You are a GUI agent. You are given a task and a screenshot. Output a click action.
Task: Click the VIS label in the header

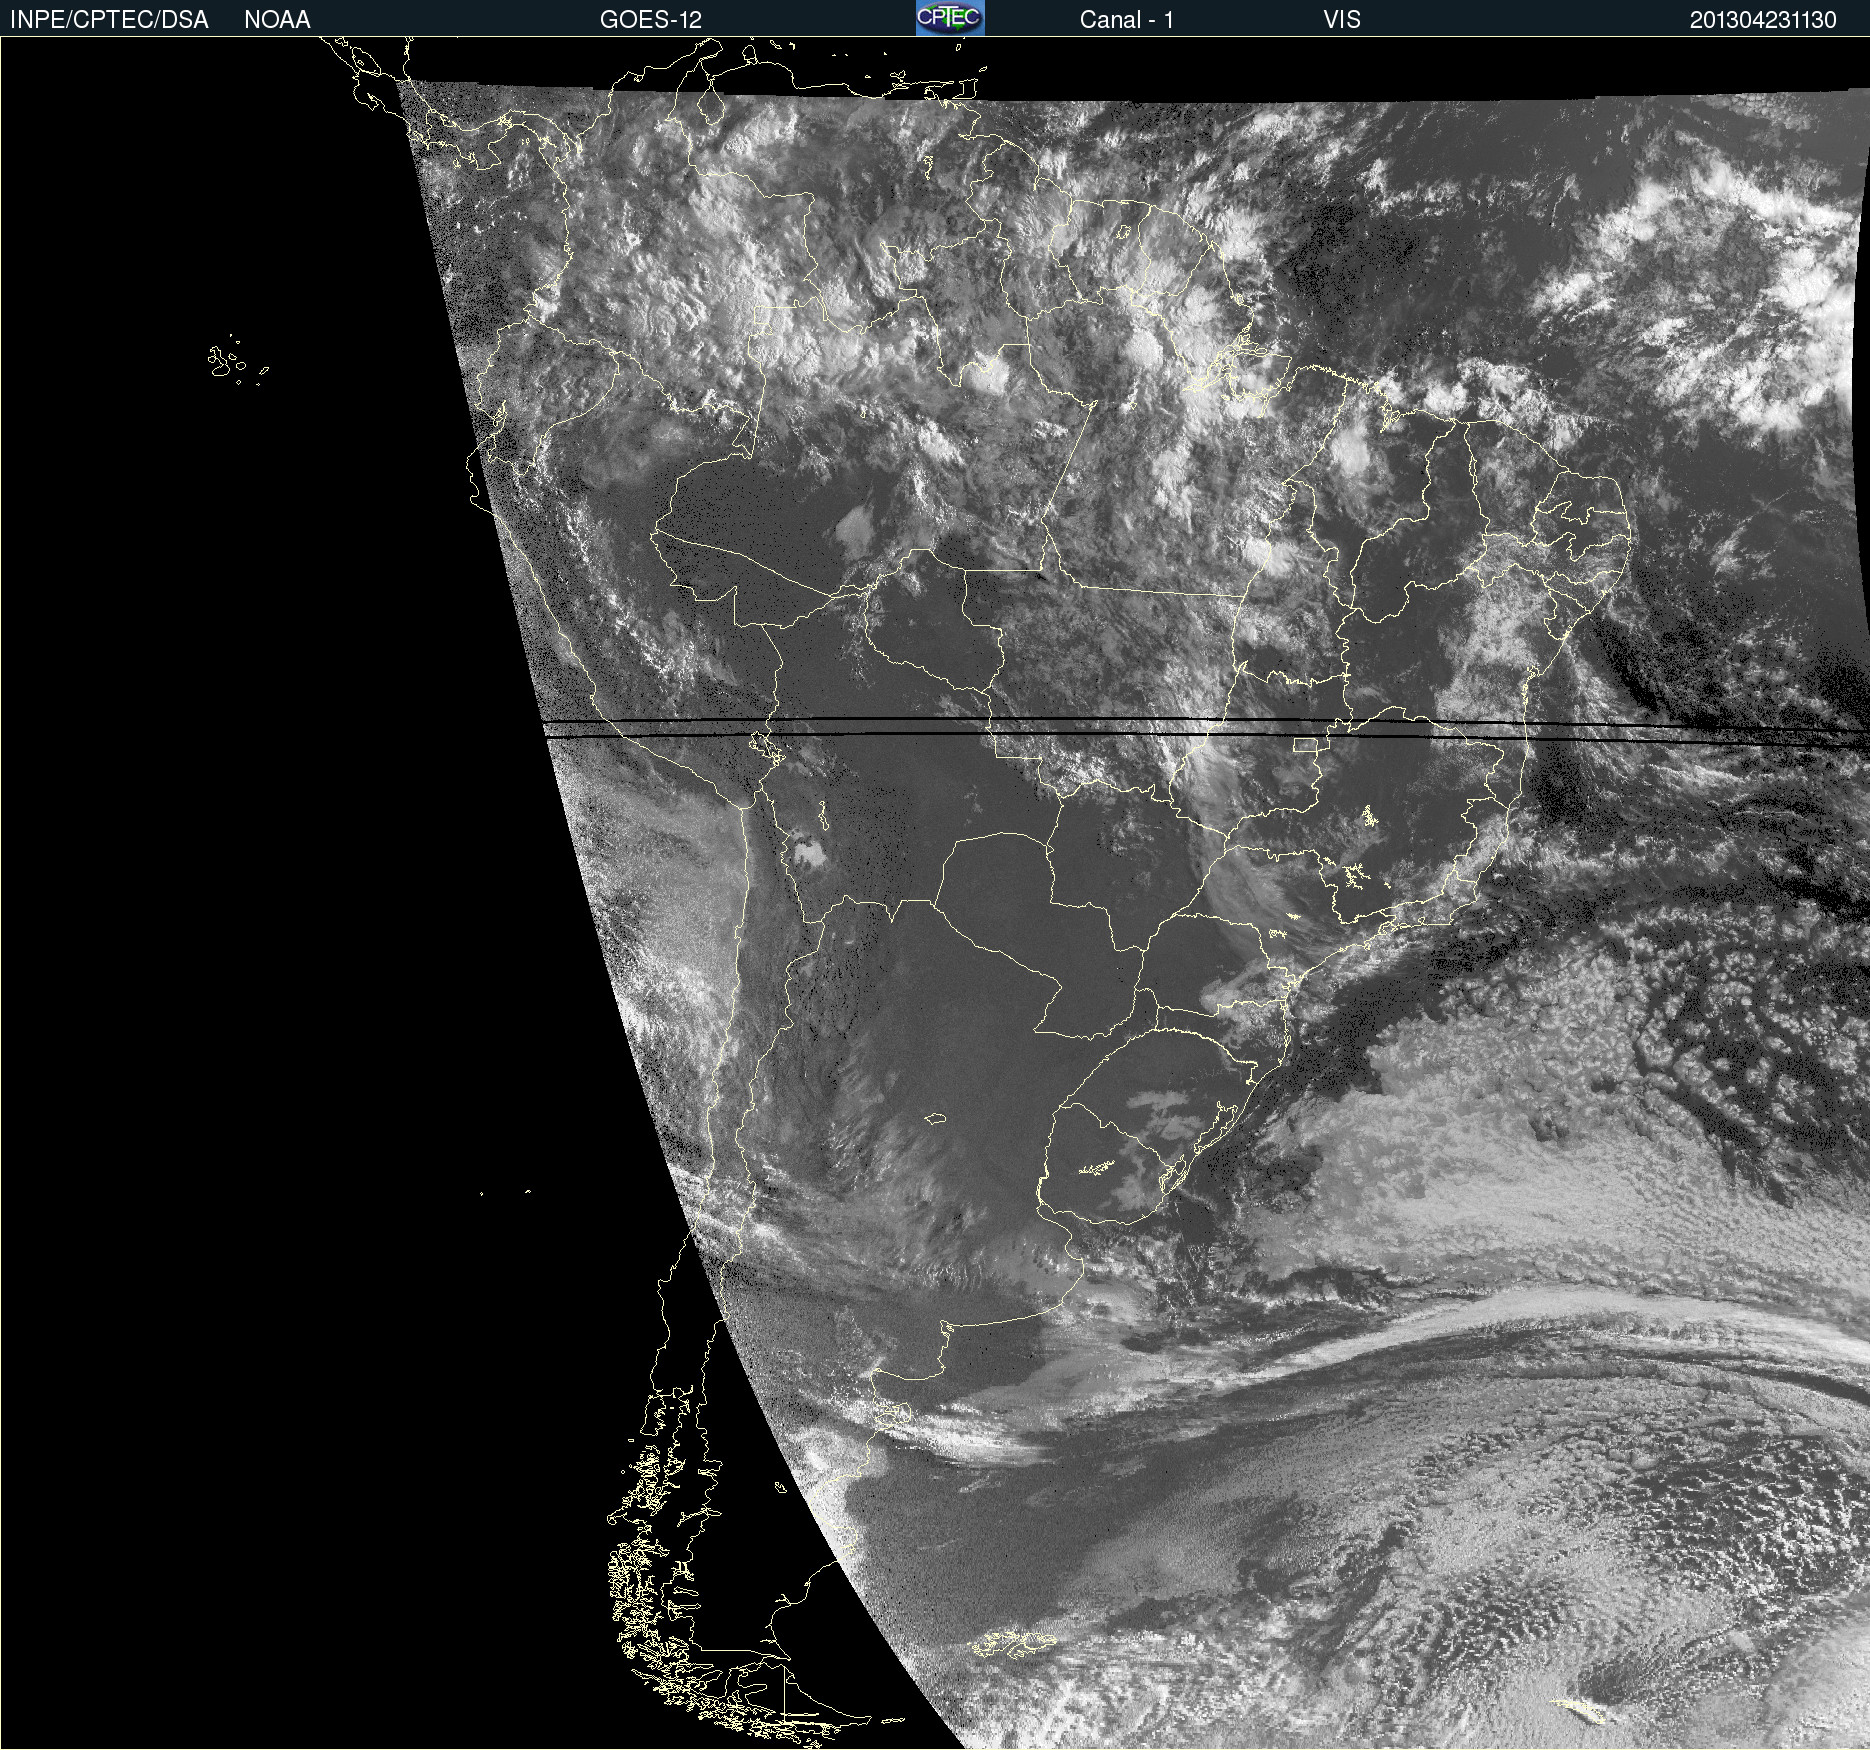pyautogui.click(x=1342, y=20)
